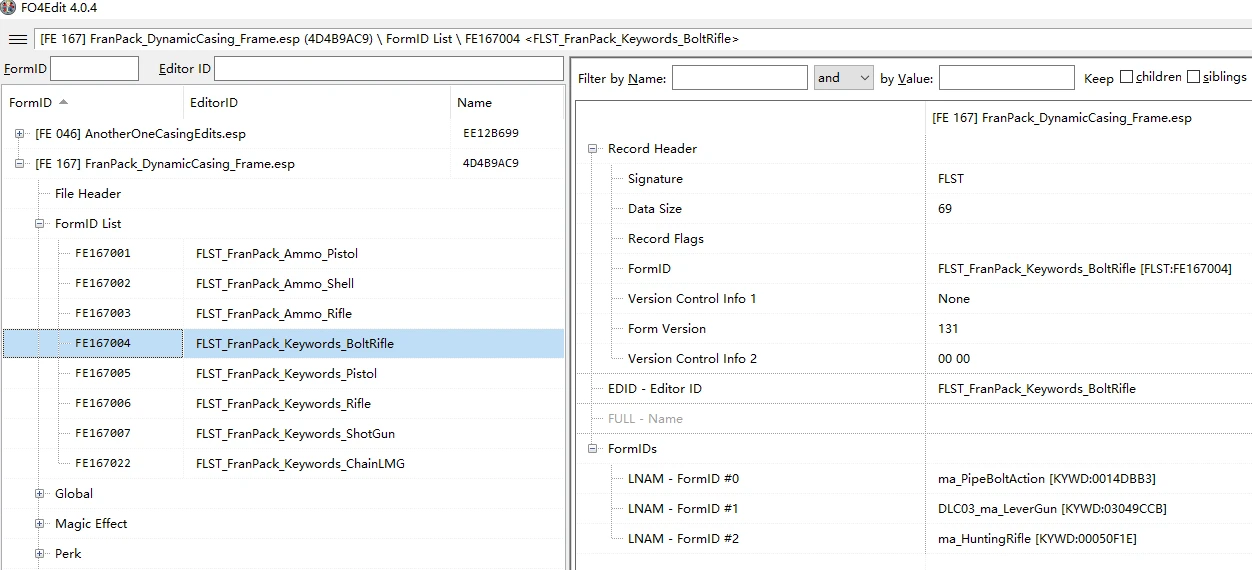Select record FLST_FranPack_Keywords_Rifle
This screenshot has height=570, width=1252.
point(283,403)
